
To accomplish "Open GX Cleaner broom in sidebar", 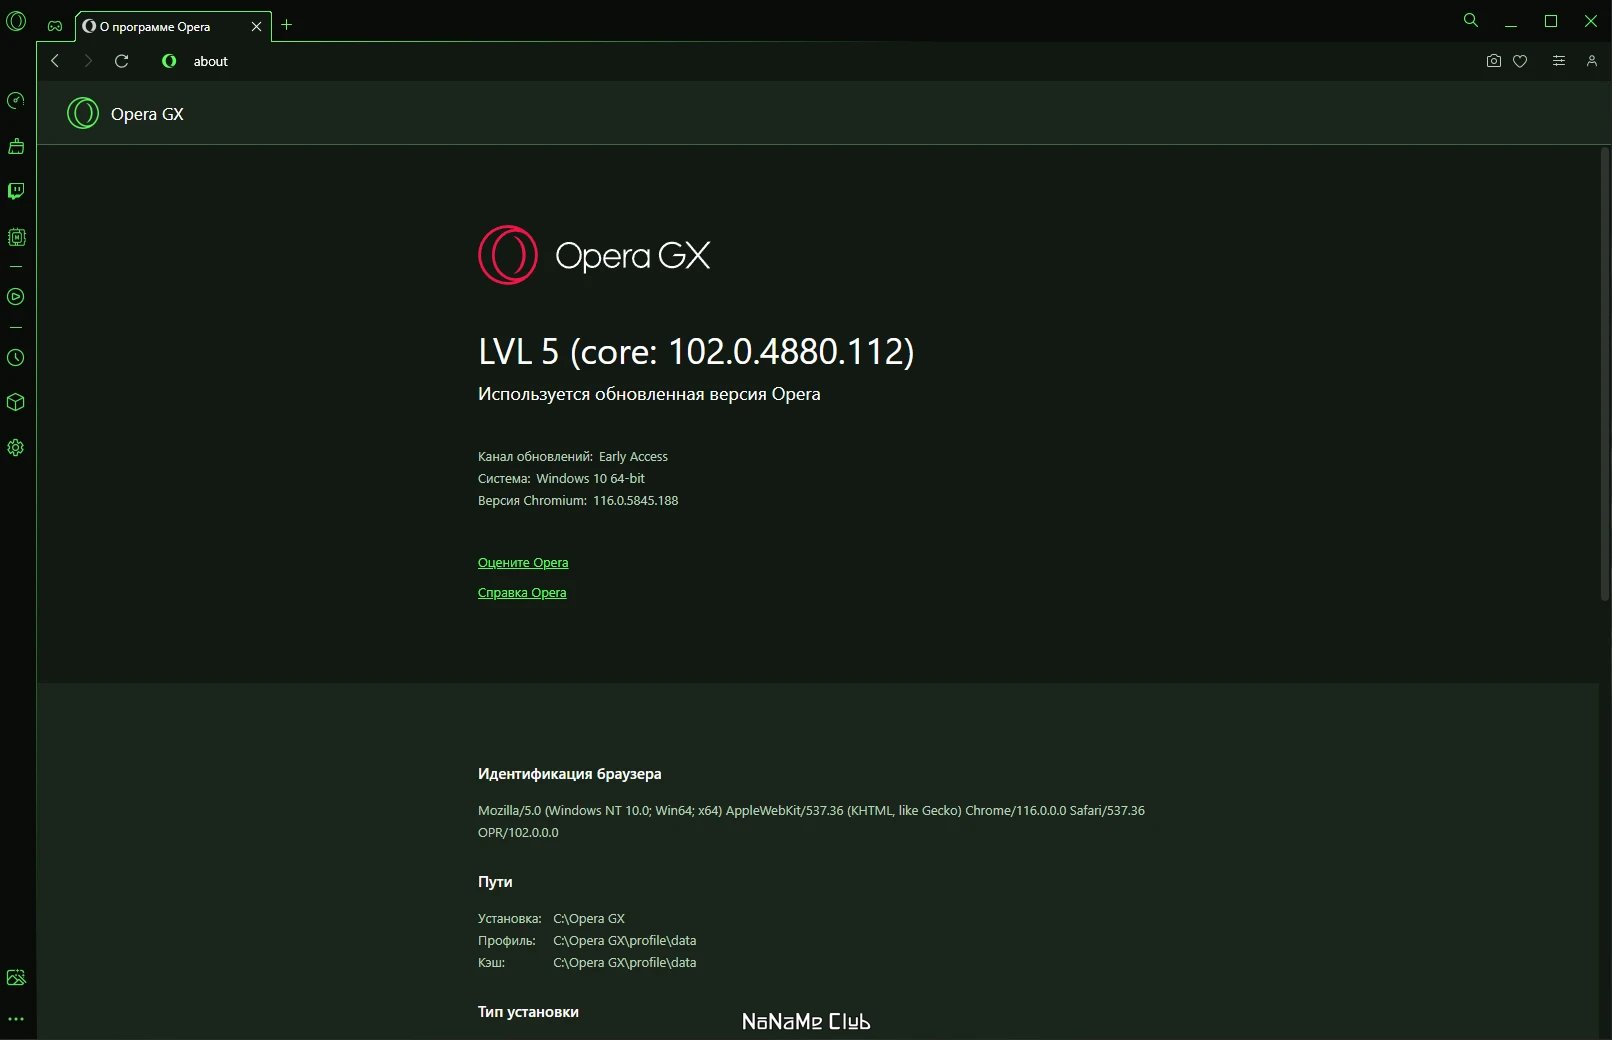I will (x=16, y=146).
